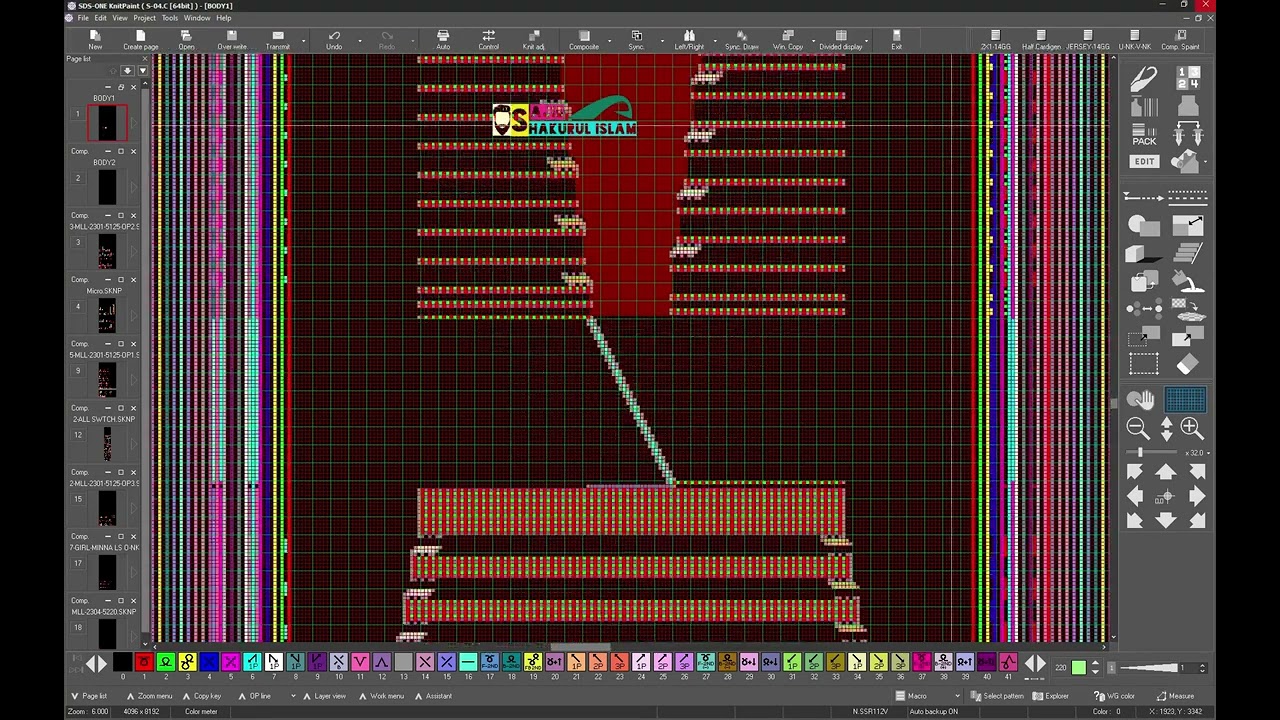Click the Half Cardigan preset button
Viewport: 1280px width, 720px height.
tap(1041, 40)
